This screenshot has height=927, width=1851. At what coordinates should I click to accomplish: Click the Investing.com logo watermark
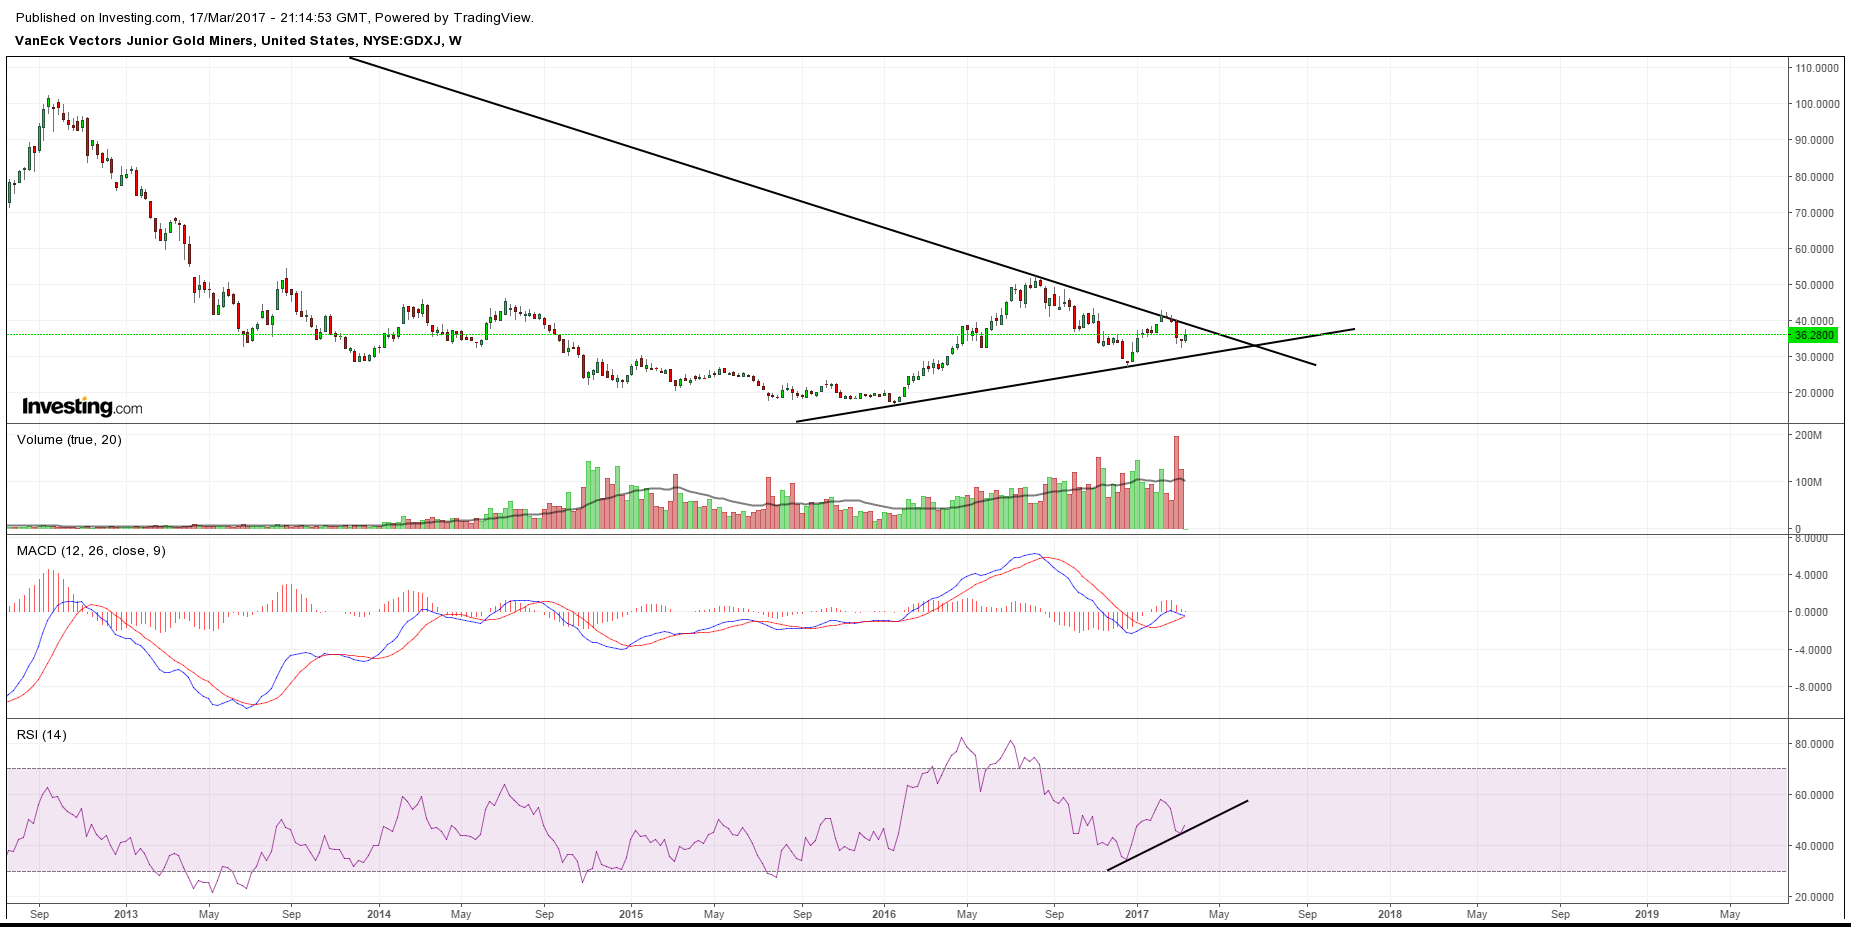pyautogui.click(x=82, y=407)
